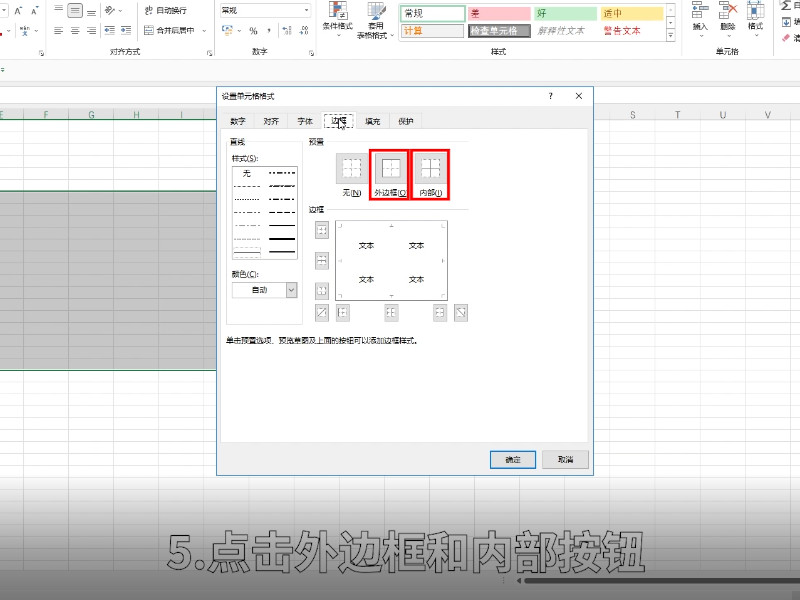Click the dialog help question mark
Viewport: 800px width, 600px height.
click(x=551, y=96)
